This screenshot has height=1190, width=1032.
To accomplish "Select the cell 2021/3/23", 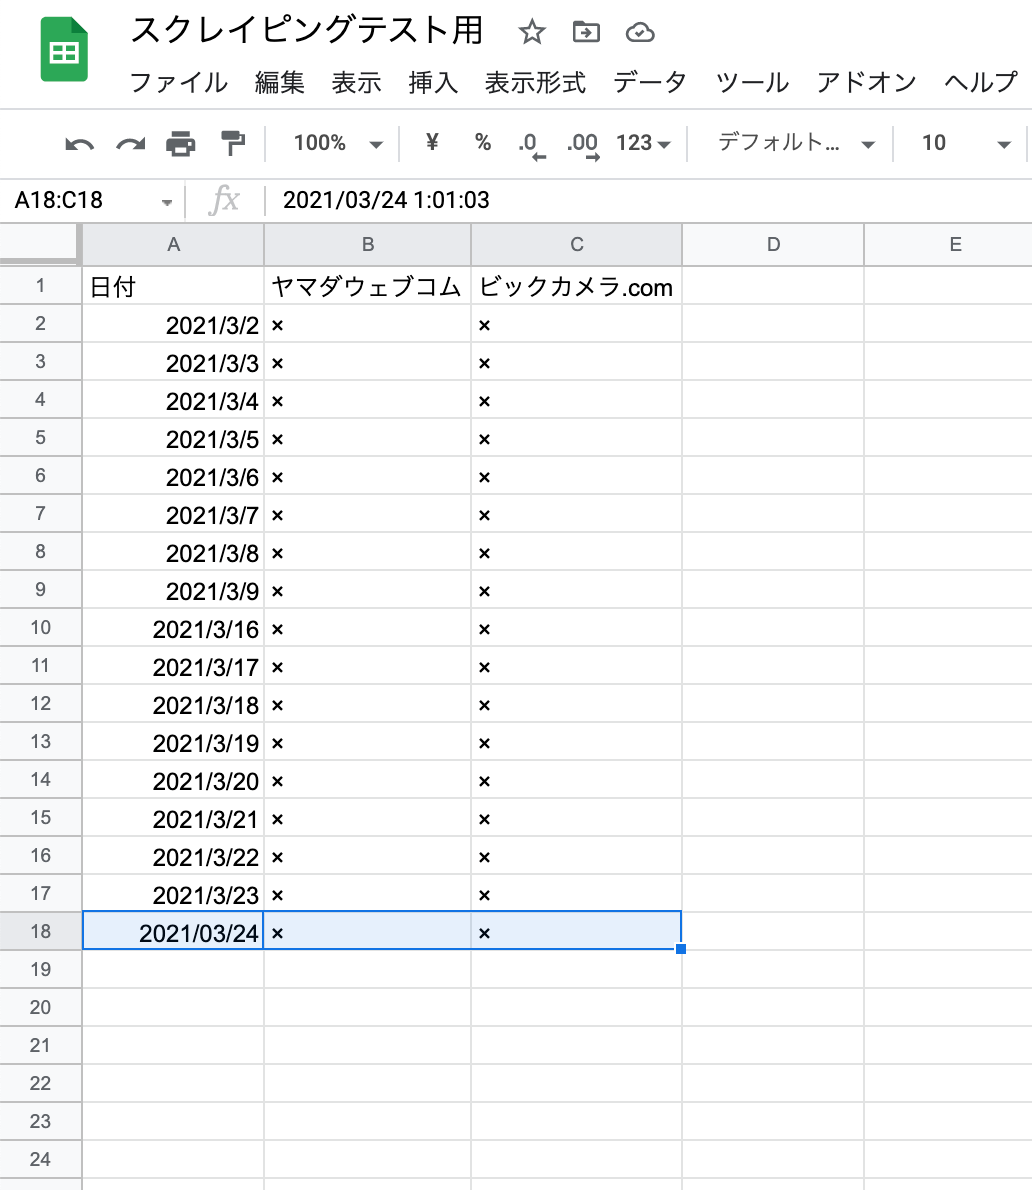I will click(x=173, y=893).
